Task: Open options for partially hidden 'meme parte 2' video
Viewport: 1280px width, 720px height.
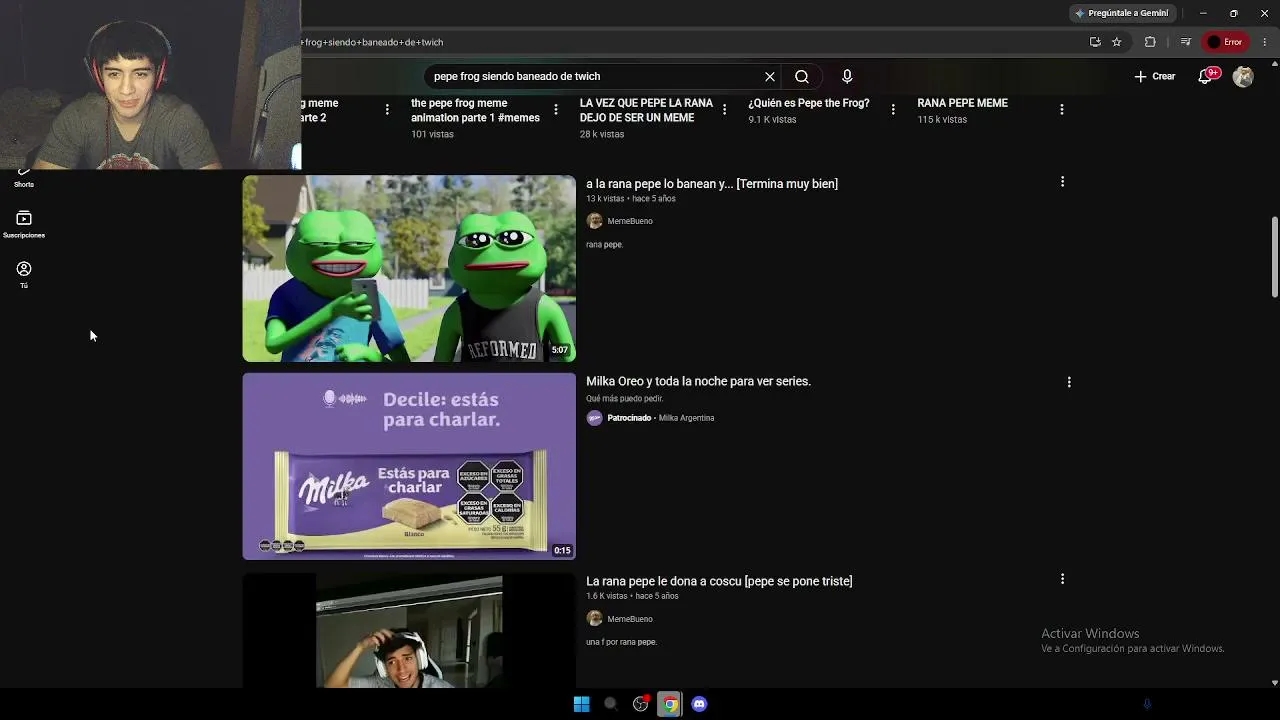Action: click(387, 109)
